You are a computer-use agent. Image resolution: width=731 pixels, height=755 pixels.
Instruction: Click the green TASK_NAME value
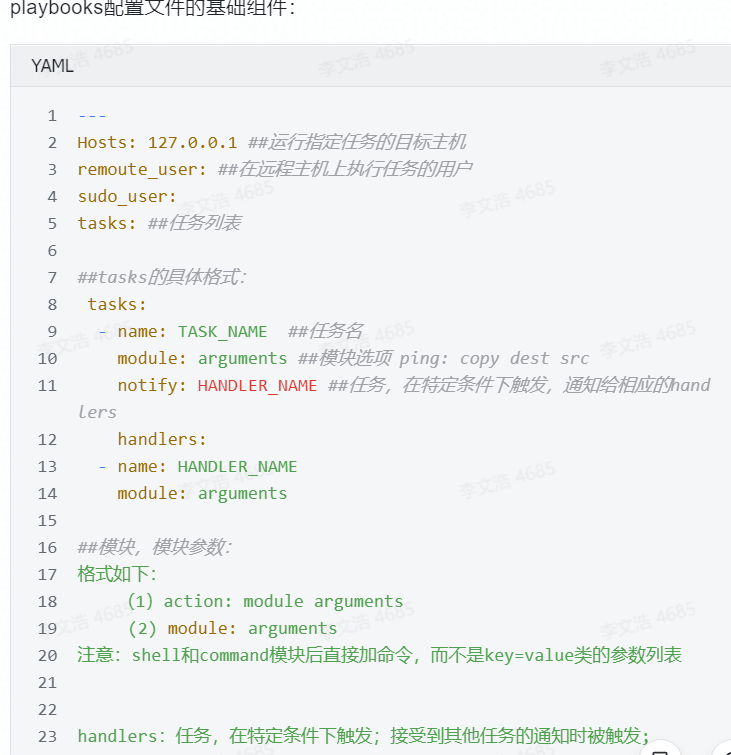pyautogui.click(x=222, y=331)
